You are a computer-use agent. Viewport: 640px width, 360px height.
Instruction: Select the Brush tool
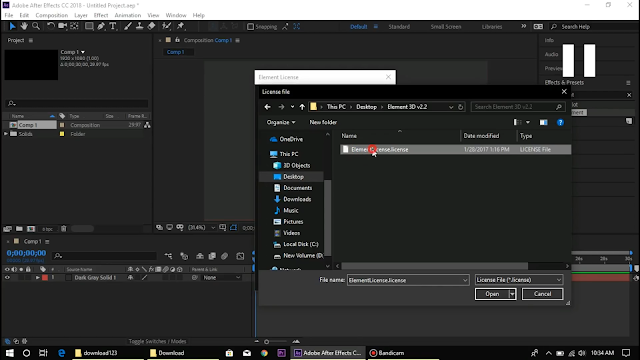click(128, 26)
